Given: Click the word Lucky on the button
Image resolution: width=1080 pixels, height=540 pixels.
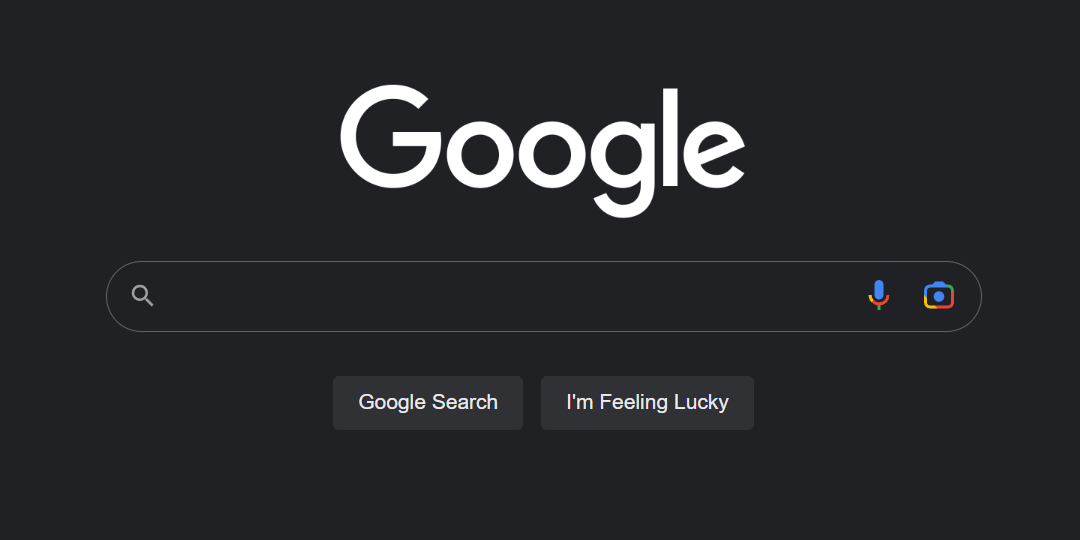Looking at the screenshot, I should click(x=700, y=403).
